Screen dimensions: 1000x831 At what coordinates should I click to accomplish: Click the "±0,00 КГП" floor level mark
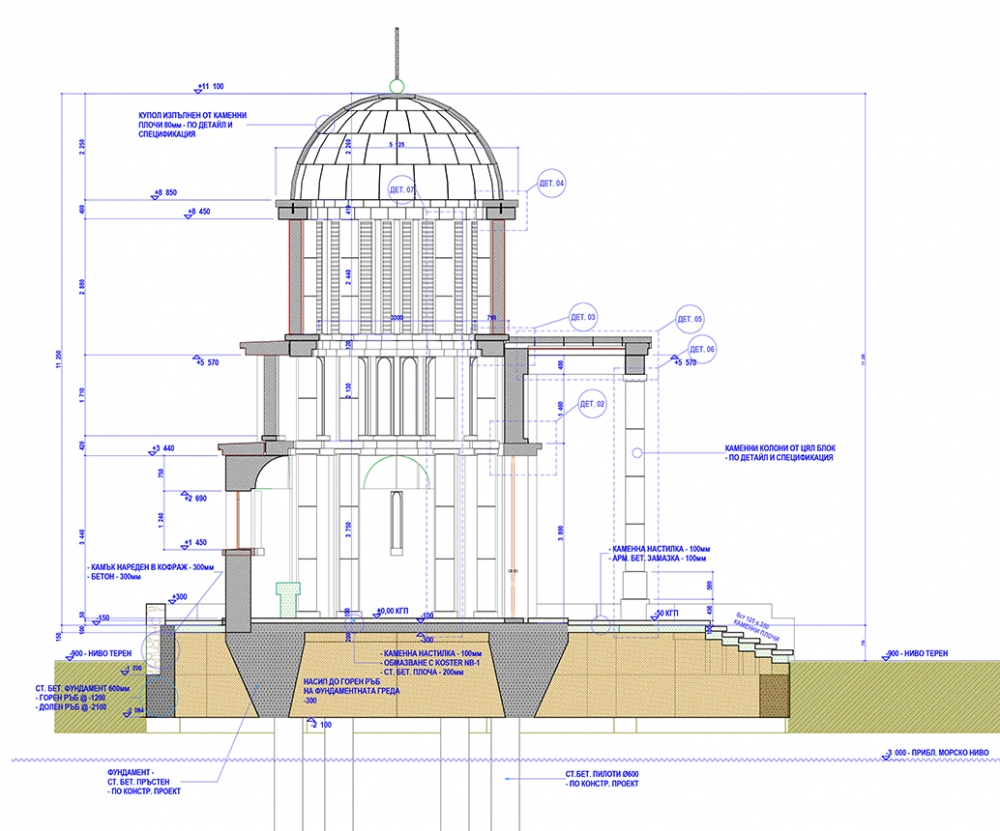tap(392, 611)
